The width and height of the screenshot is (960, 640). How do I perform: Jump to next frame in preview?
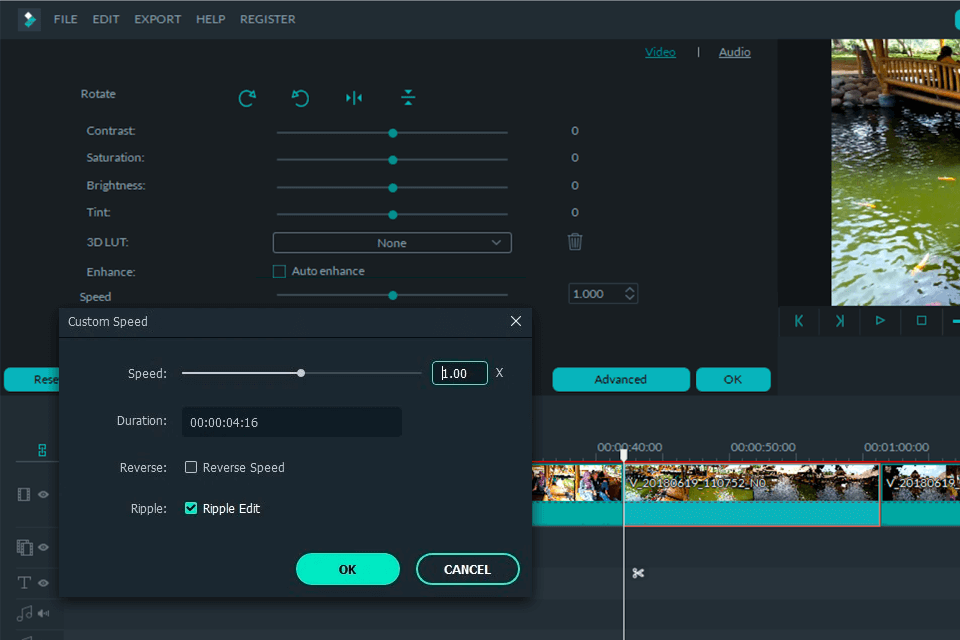coord(839,321)
